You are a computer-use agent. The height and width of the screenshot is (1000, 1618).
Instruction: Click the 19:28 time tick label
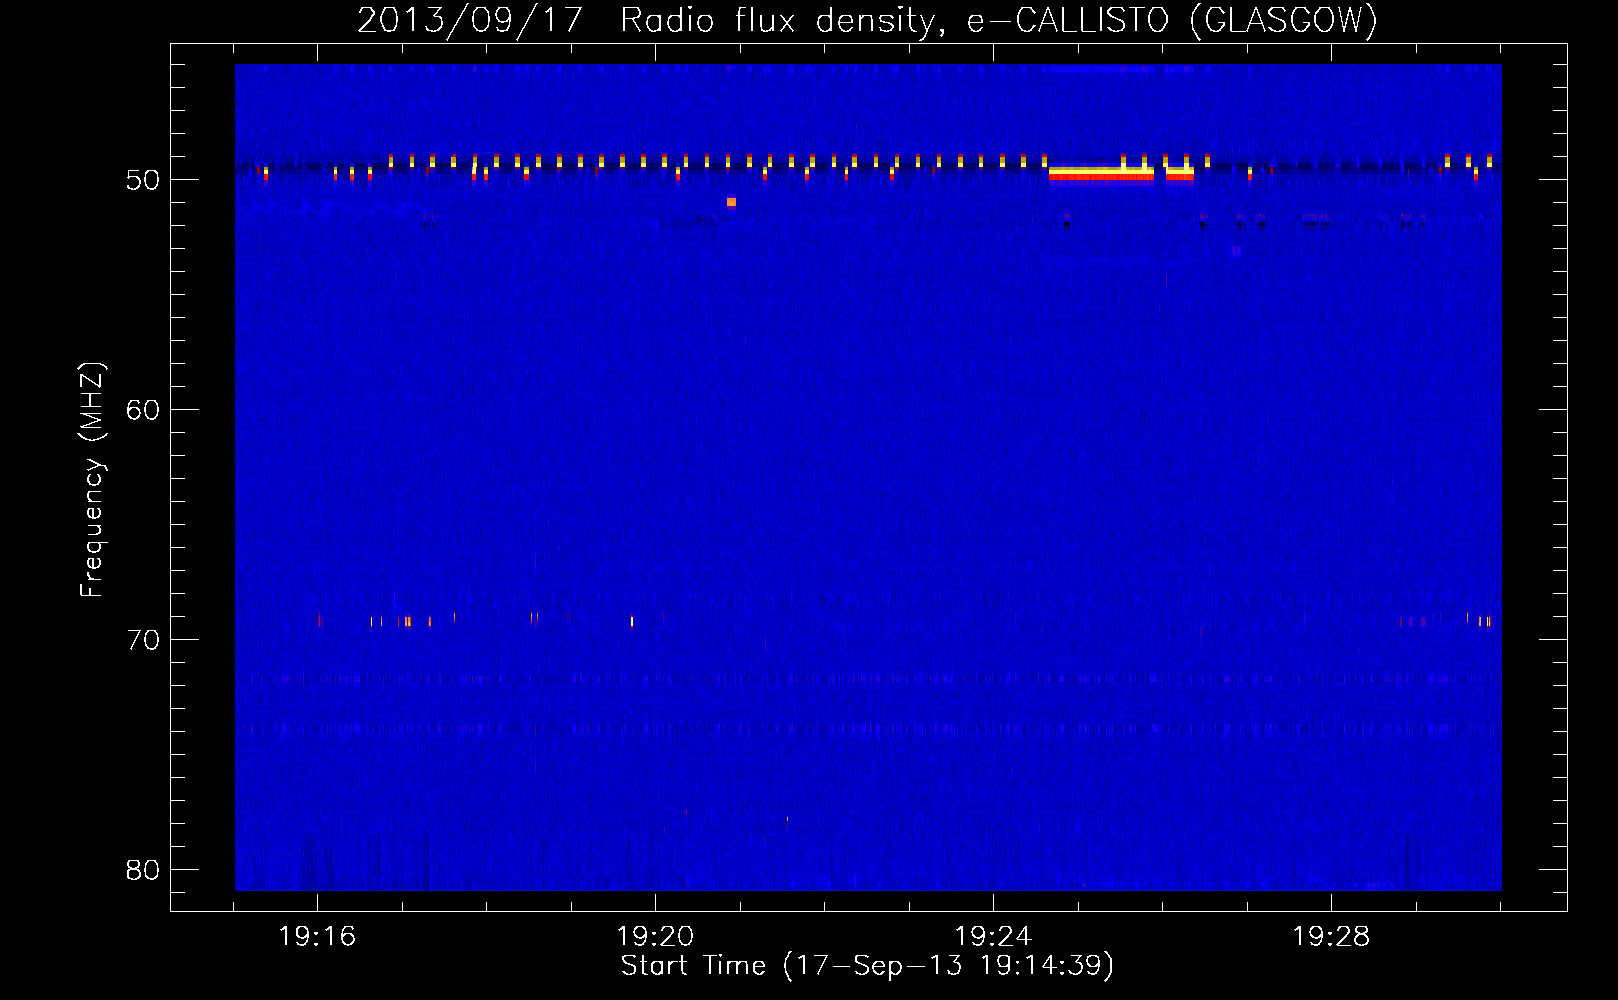(x=1331, y=937)
